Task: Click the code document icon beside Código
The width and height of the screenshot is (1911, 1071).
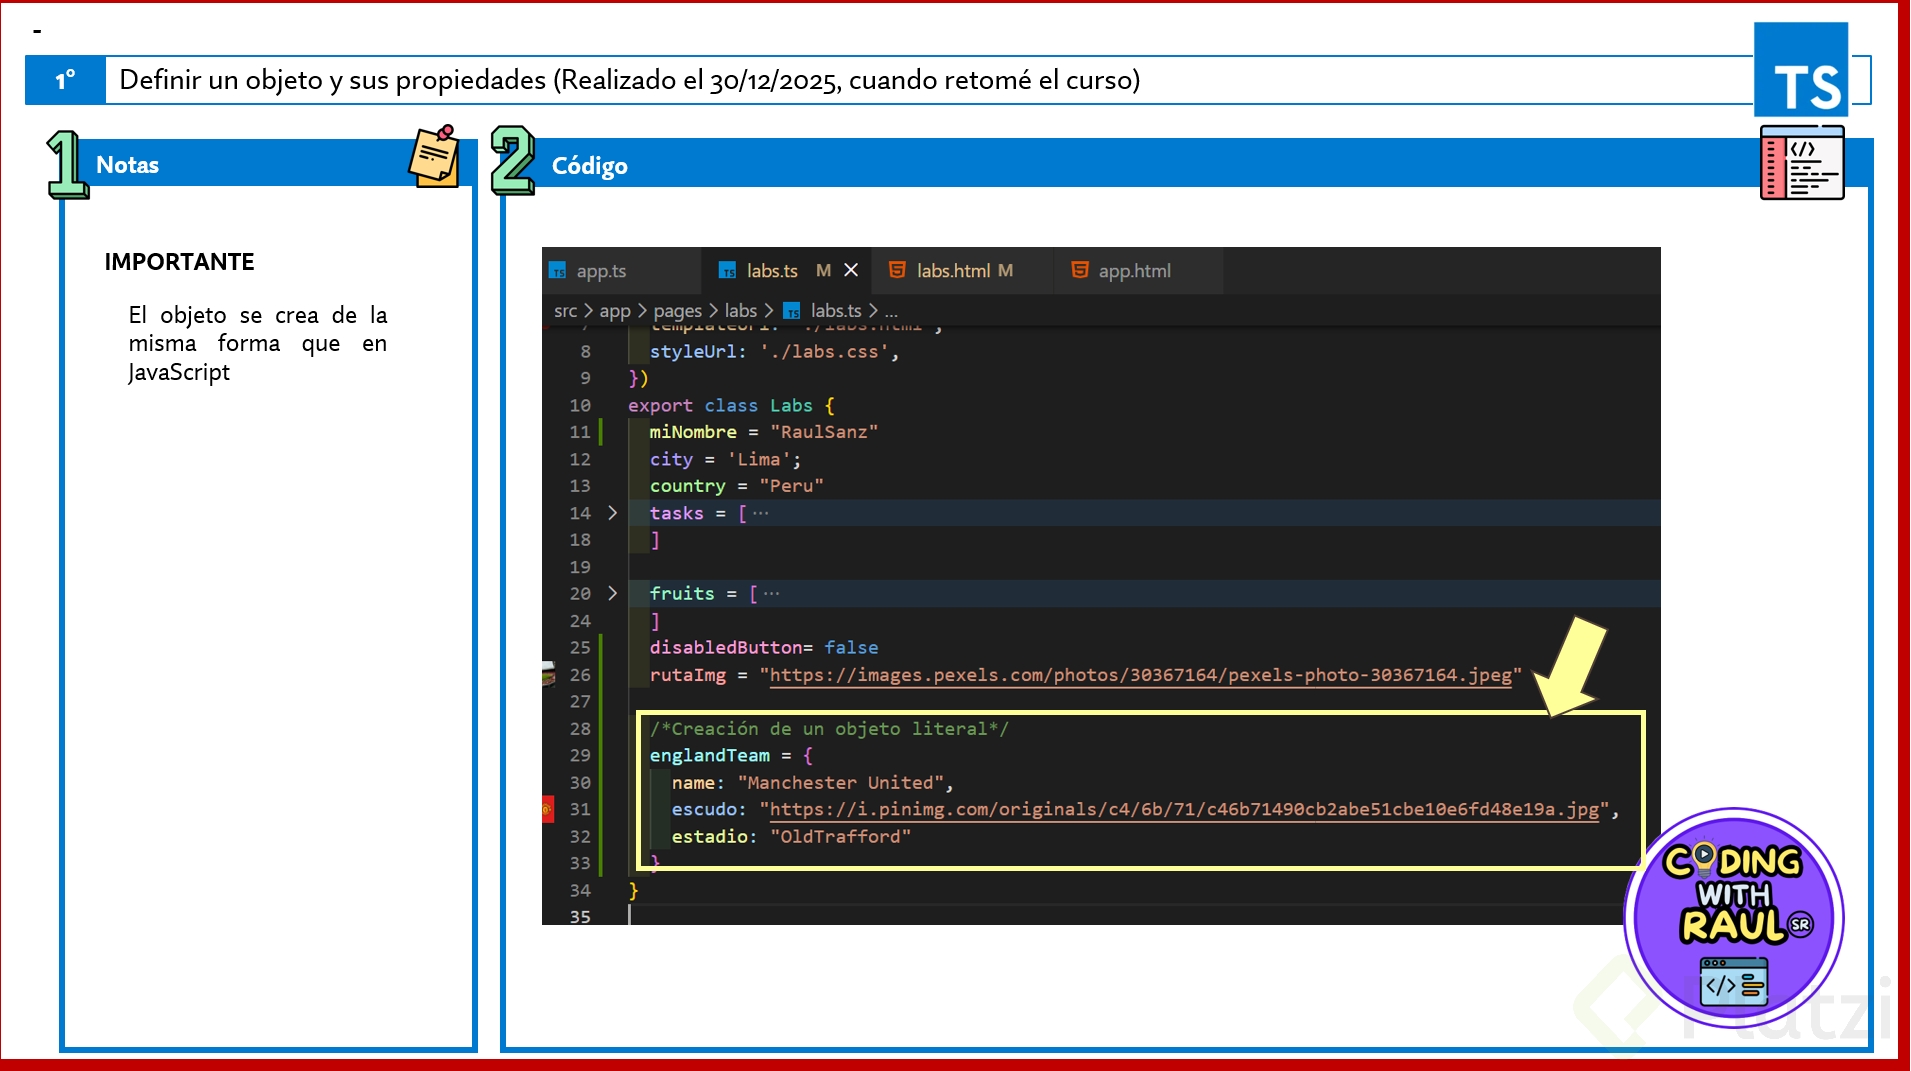Action: coord(1801,163)
